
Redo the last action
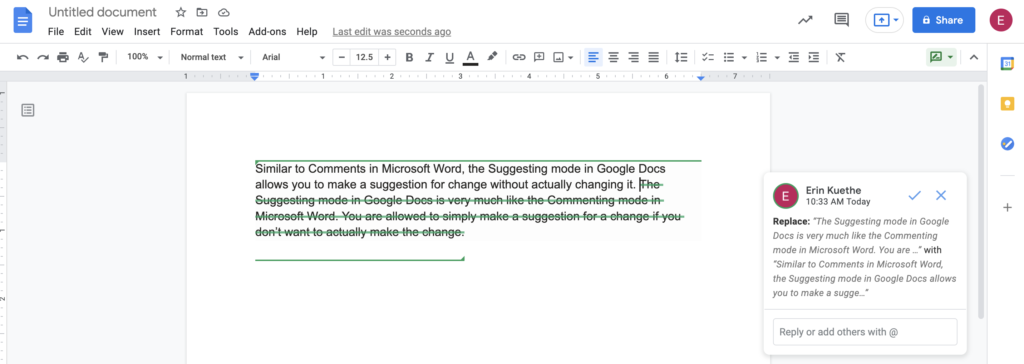tap(43, 58)
